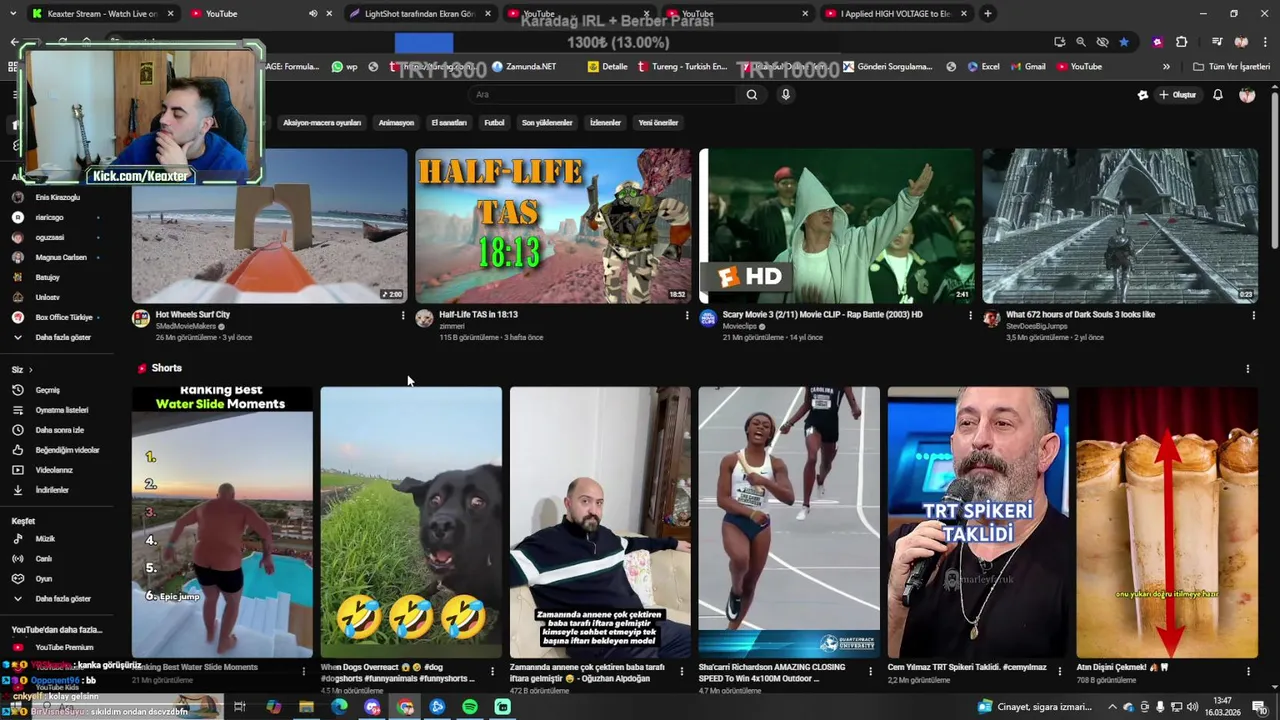Open Spotify from the Windows taskbar
This screenshot has width=1280, height=720.
tap(470, 707)
